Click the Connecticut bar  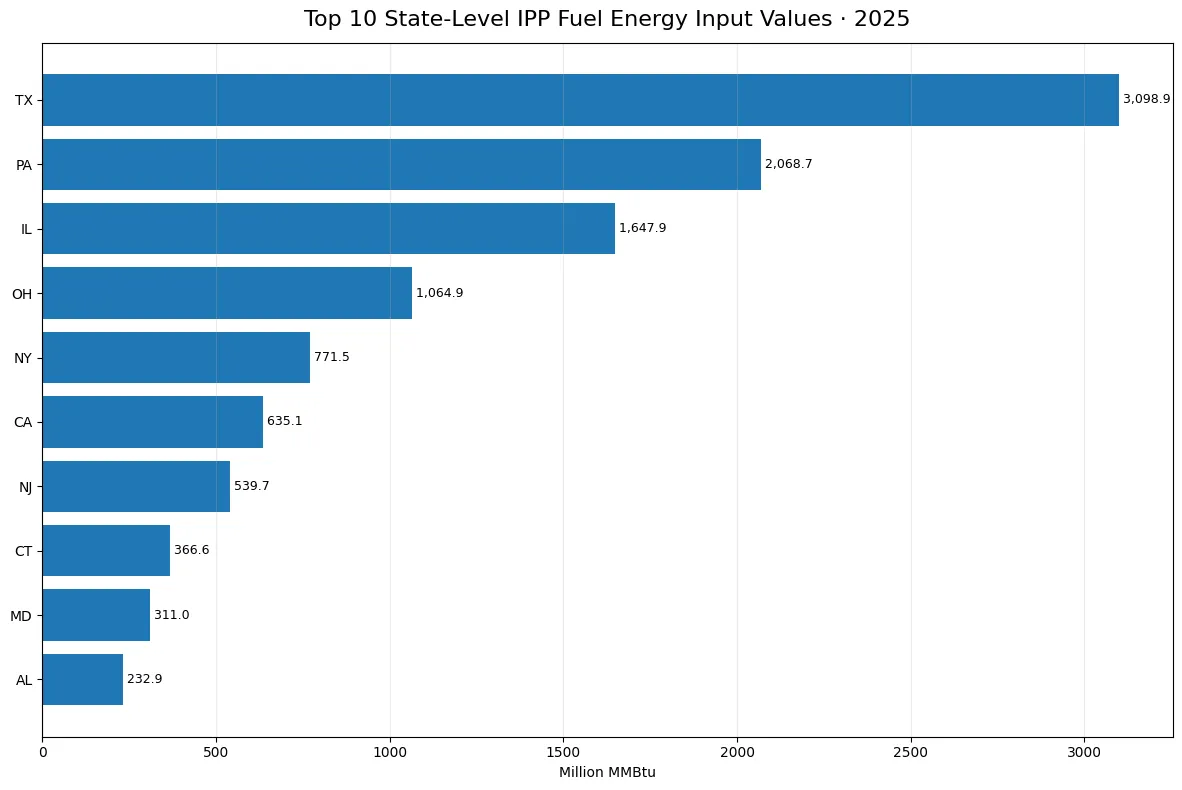pyautogui.click(x=106, y=550)
